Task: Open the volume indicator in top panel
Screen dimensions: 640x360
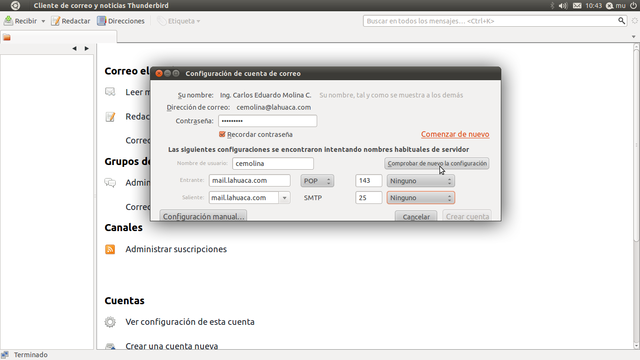Action: pyautogui.click(x=563, y=5)
